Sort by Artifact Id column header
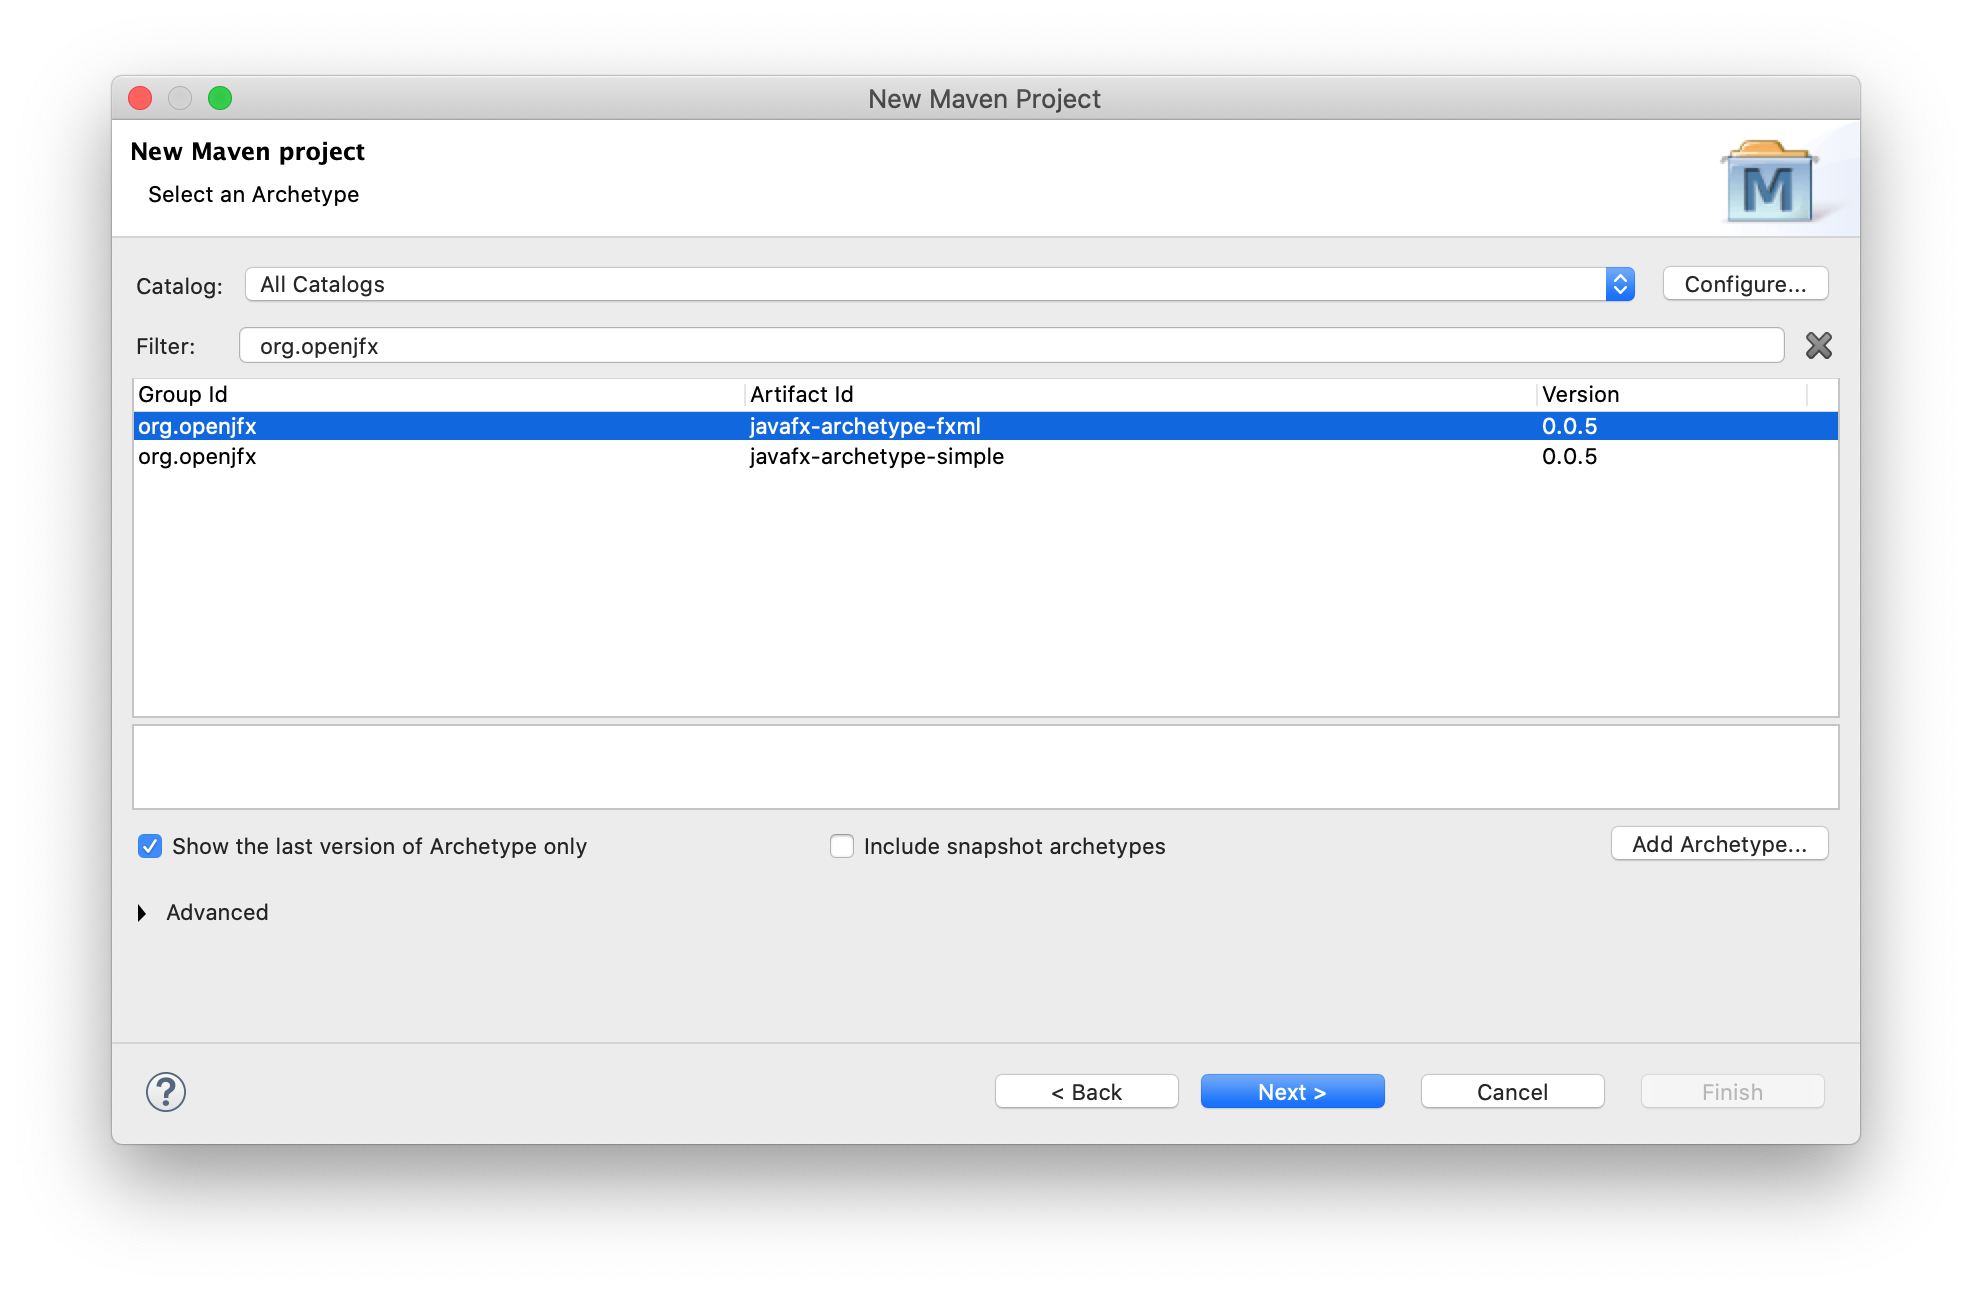This screenshot has height=1292, width=1972. point(1141,394)
